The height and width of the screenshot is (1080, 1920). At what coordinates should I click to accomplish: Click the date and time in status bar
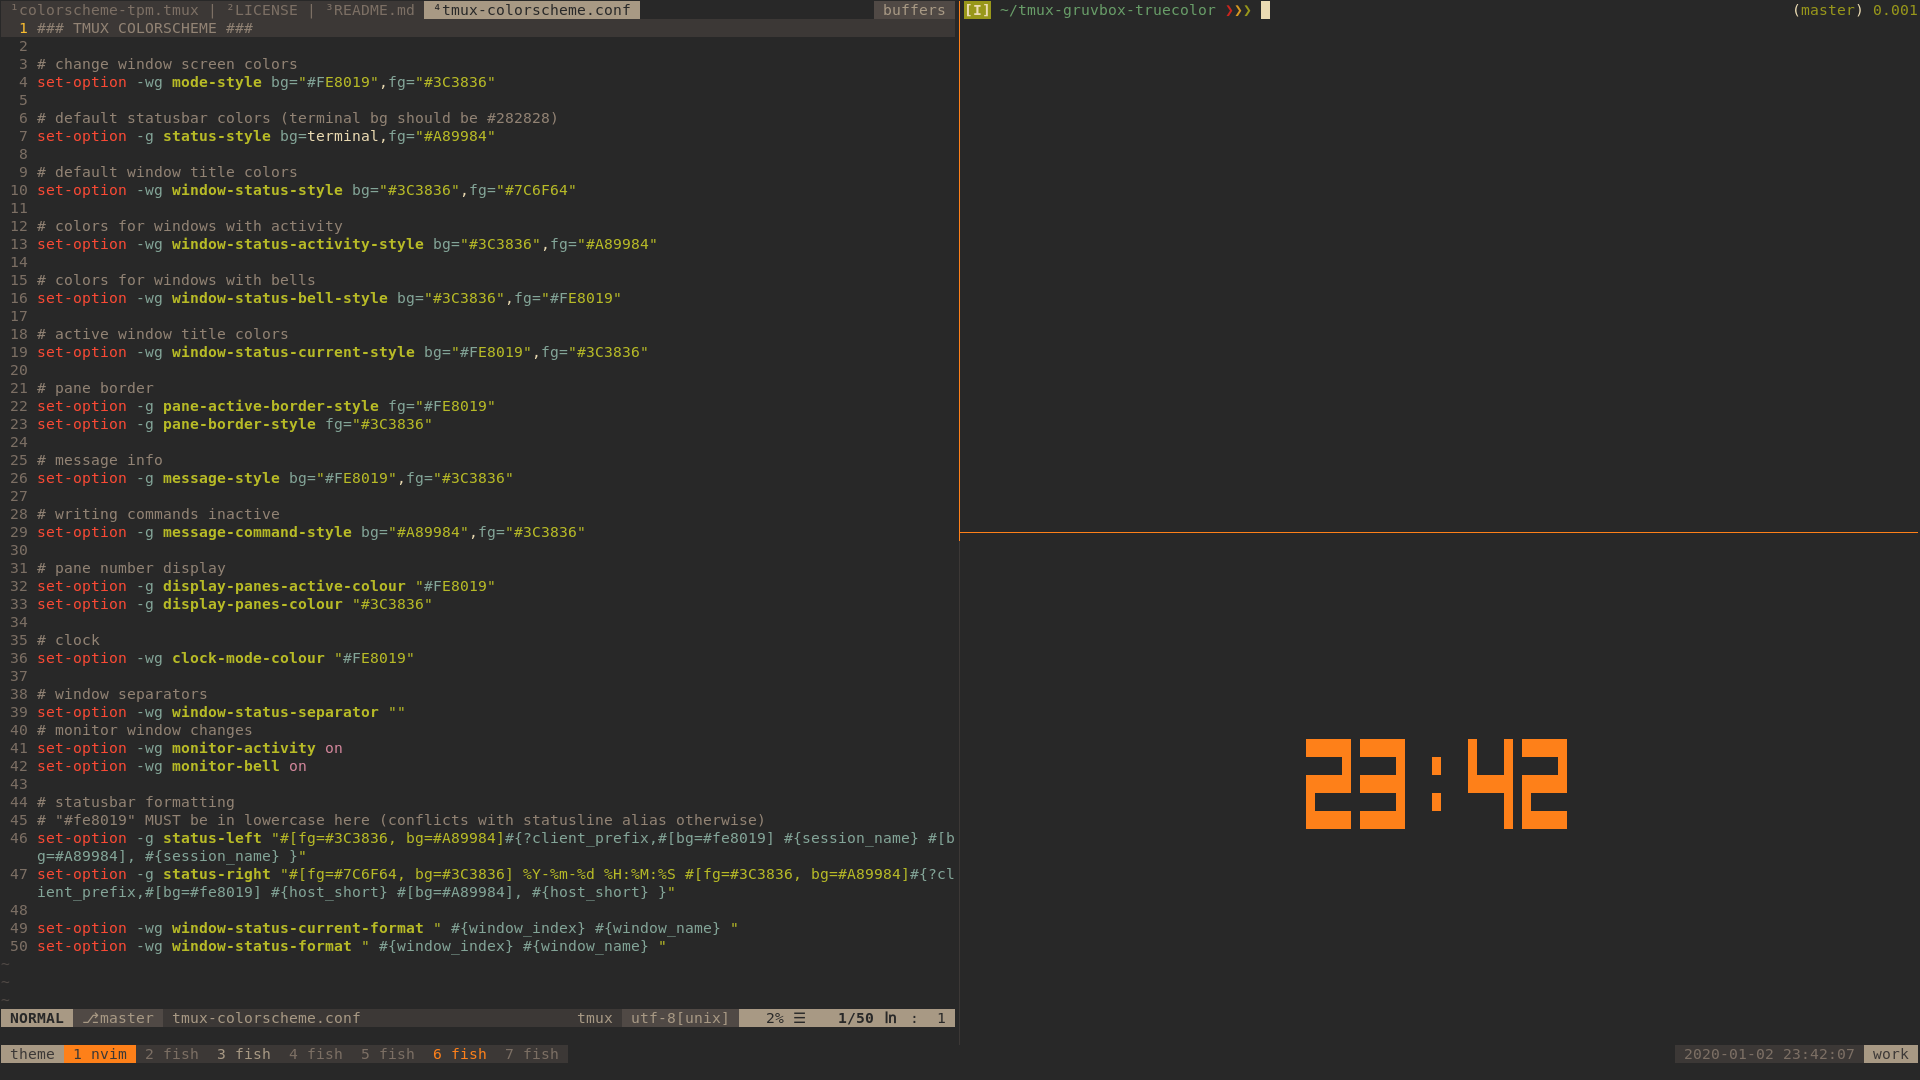1768,1054
